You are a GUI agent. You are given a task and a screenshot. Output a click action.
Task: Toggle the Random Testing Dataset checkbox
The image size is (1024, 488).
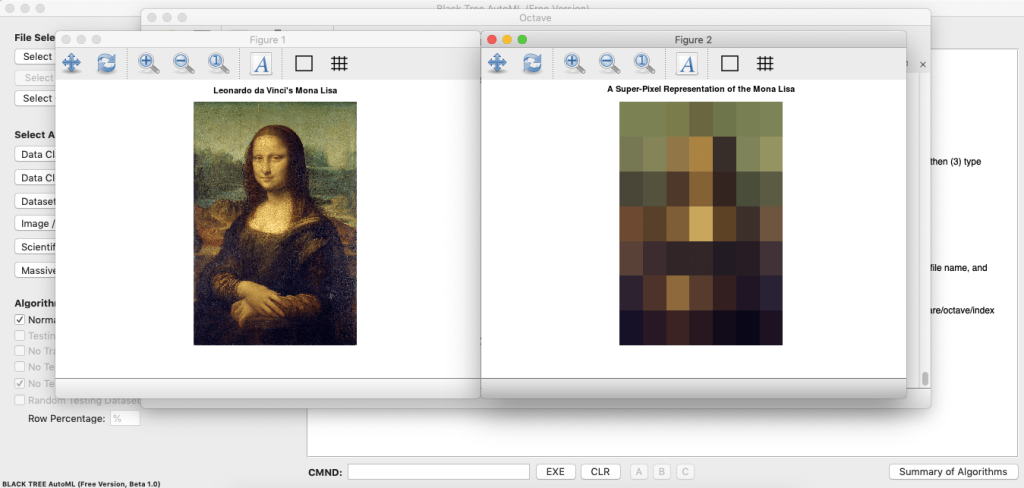[x=20, y=400]
